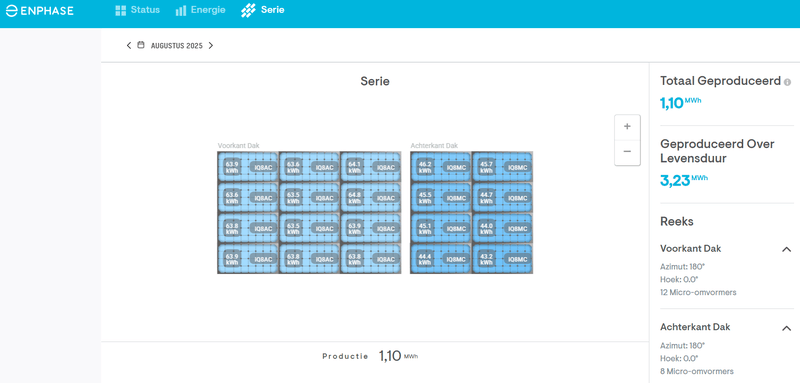Click the 8 Micro-omvormers text
This screenshot has width=800, height=383.
tap(696, 371)
